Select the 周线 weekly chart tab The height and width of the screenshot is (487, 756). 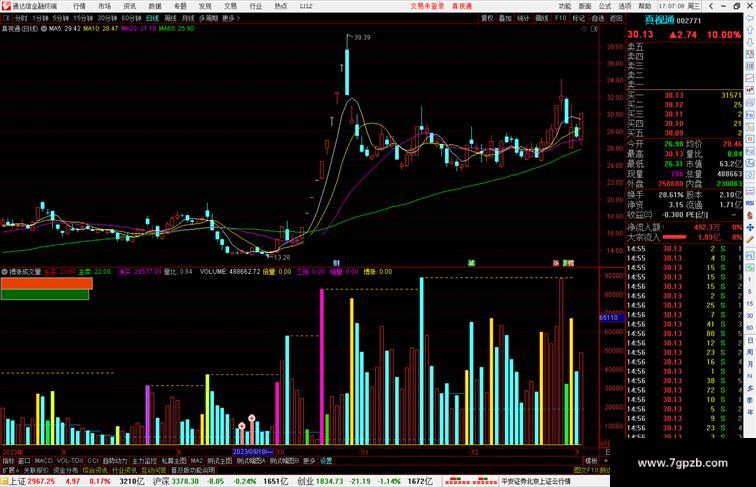[170, 18]
